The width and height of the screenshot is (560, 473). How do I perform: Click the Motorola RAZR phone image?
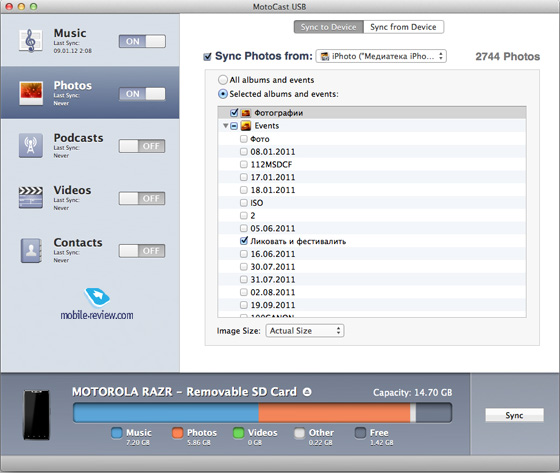(x=36, y=415)
